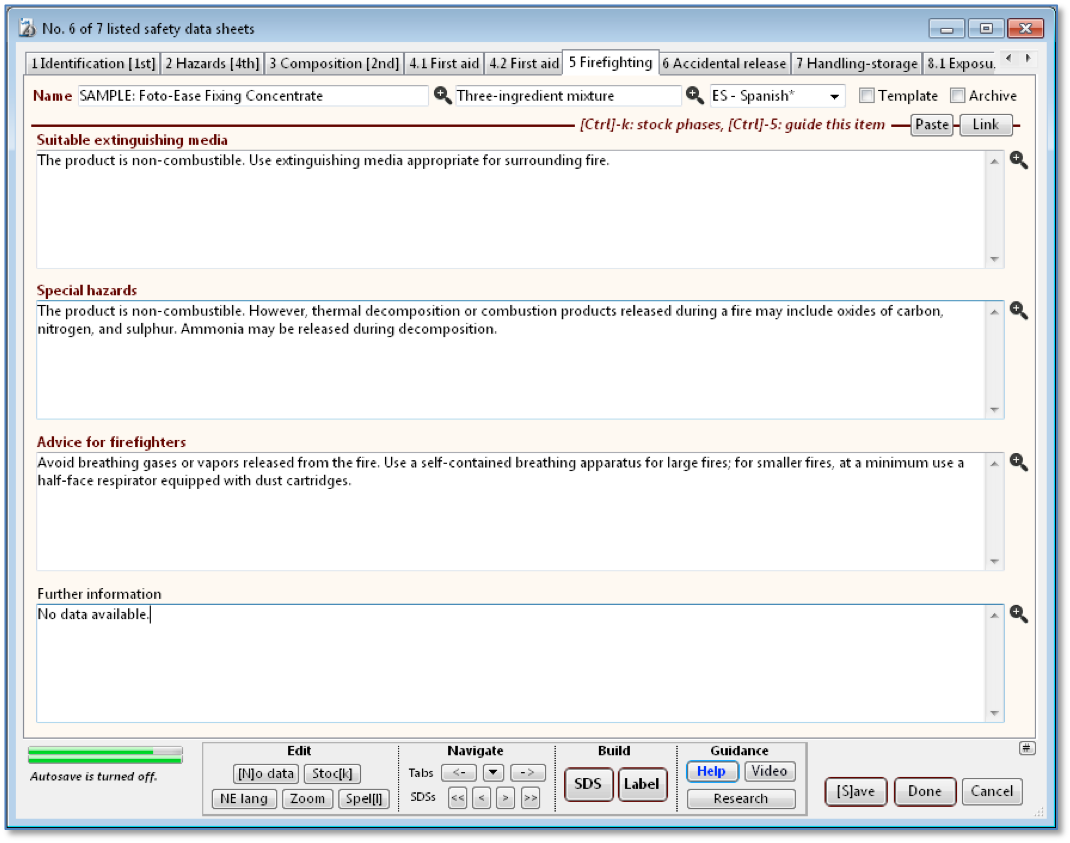Viewport: 1070px width, 843px height.
Task: Click inside the Further information text area
Action: (510, 663)
